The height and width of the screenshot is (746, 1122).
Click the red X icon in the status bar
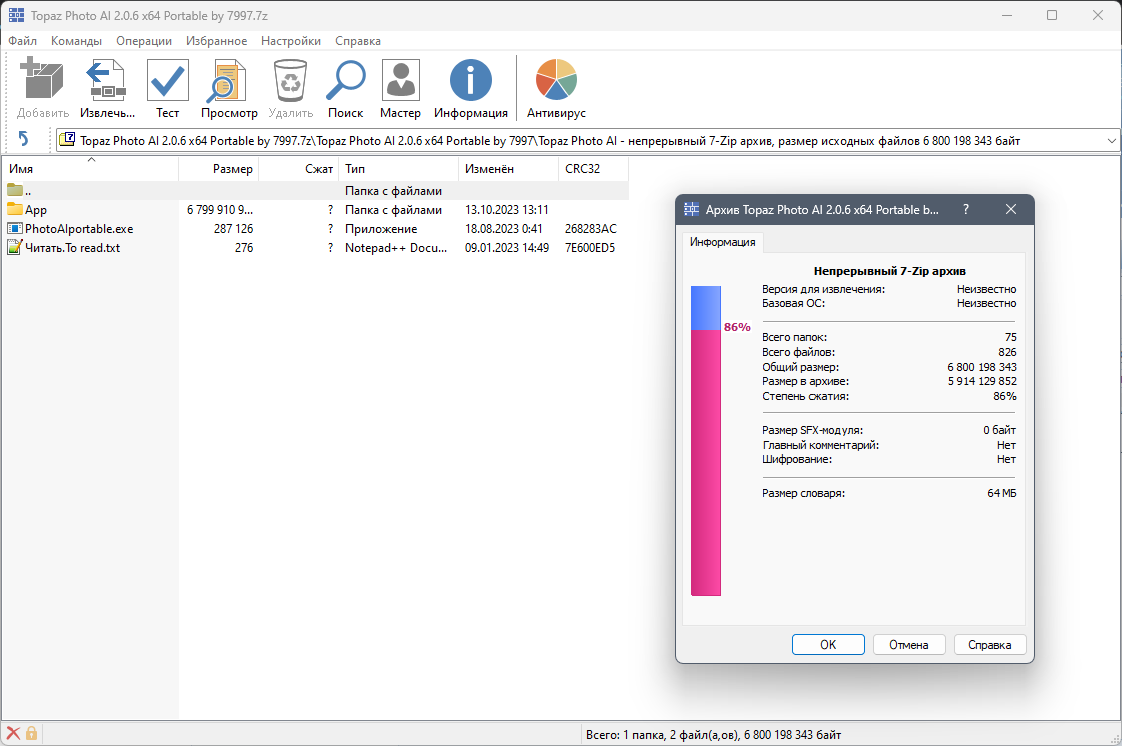coord(11,733)
